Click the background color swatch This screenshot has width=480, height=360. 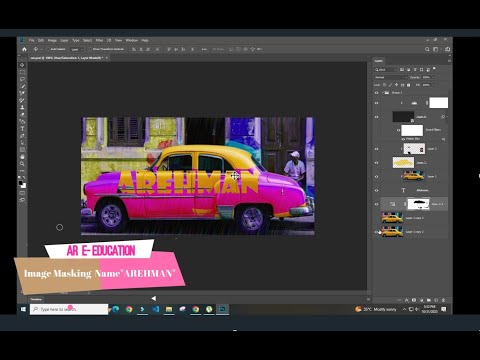pos(24,186)
